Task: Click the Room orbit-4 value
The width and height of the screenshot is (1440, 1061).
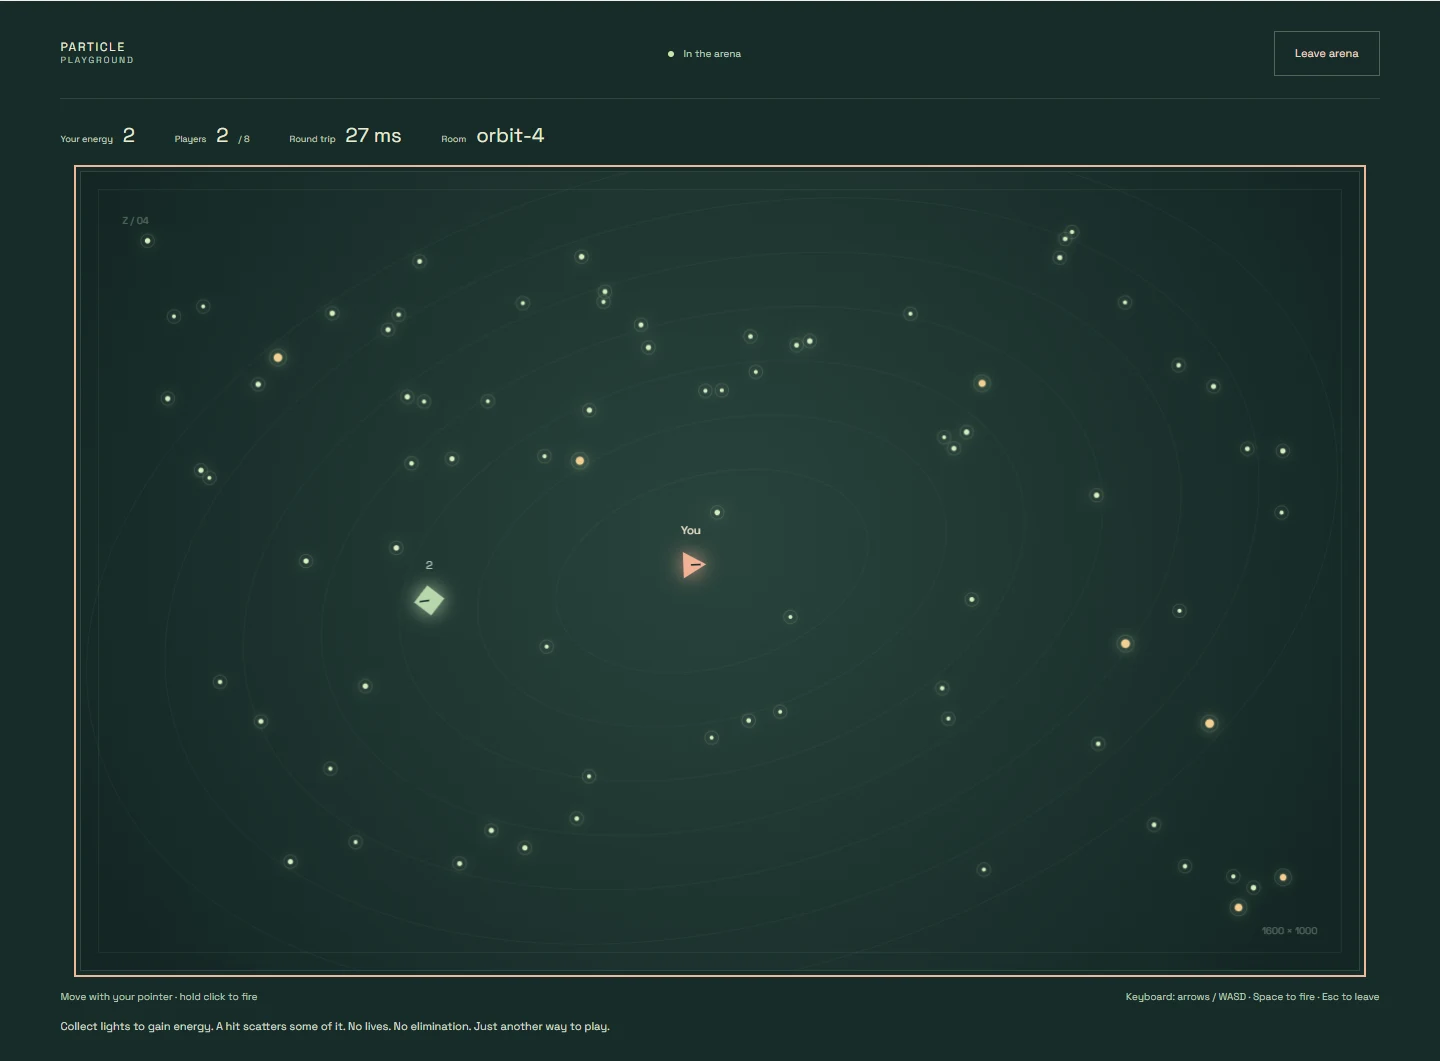Action: [x=510, y=135]
